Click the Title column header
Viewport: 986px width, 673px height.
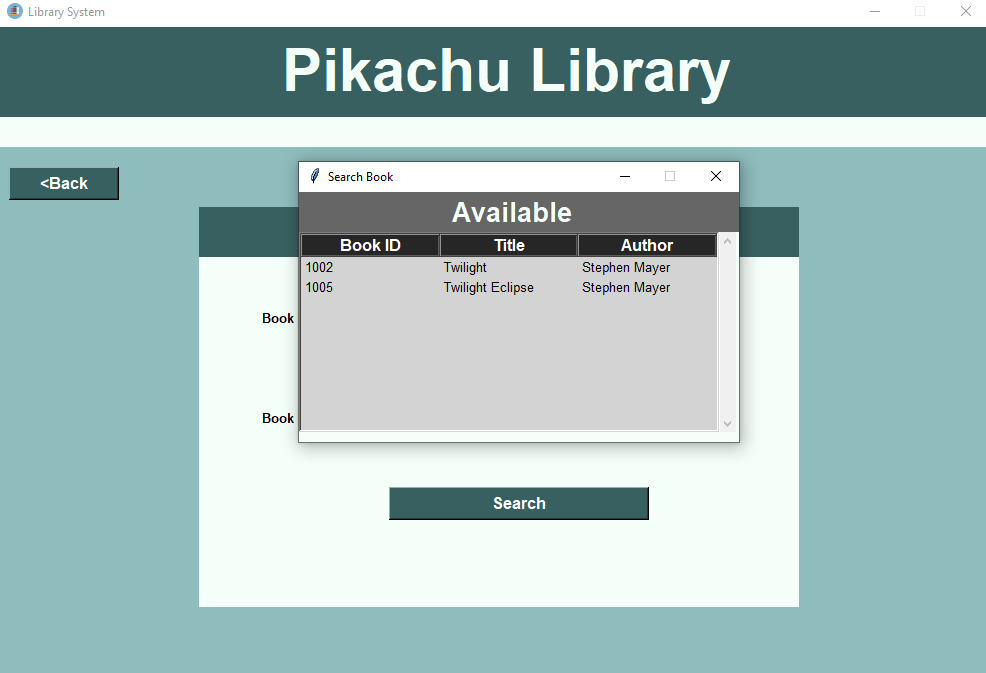pos(508,244)
